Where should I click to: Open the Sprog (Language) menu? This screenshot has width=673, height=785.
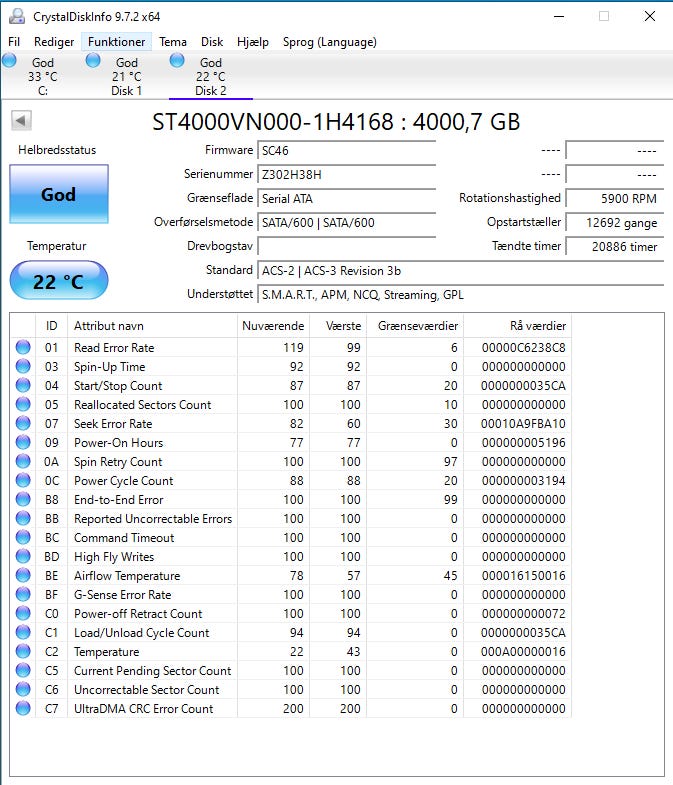(x=329, y=42)
